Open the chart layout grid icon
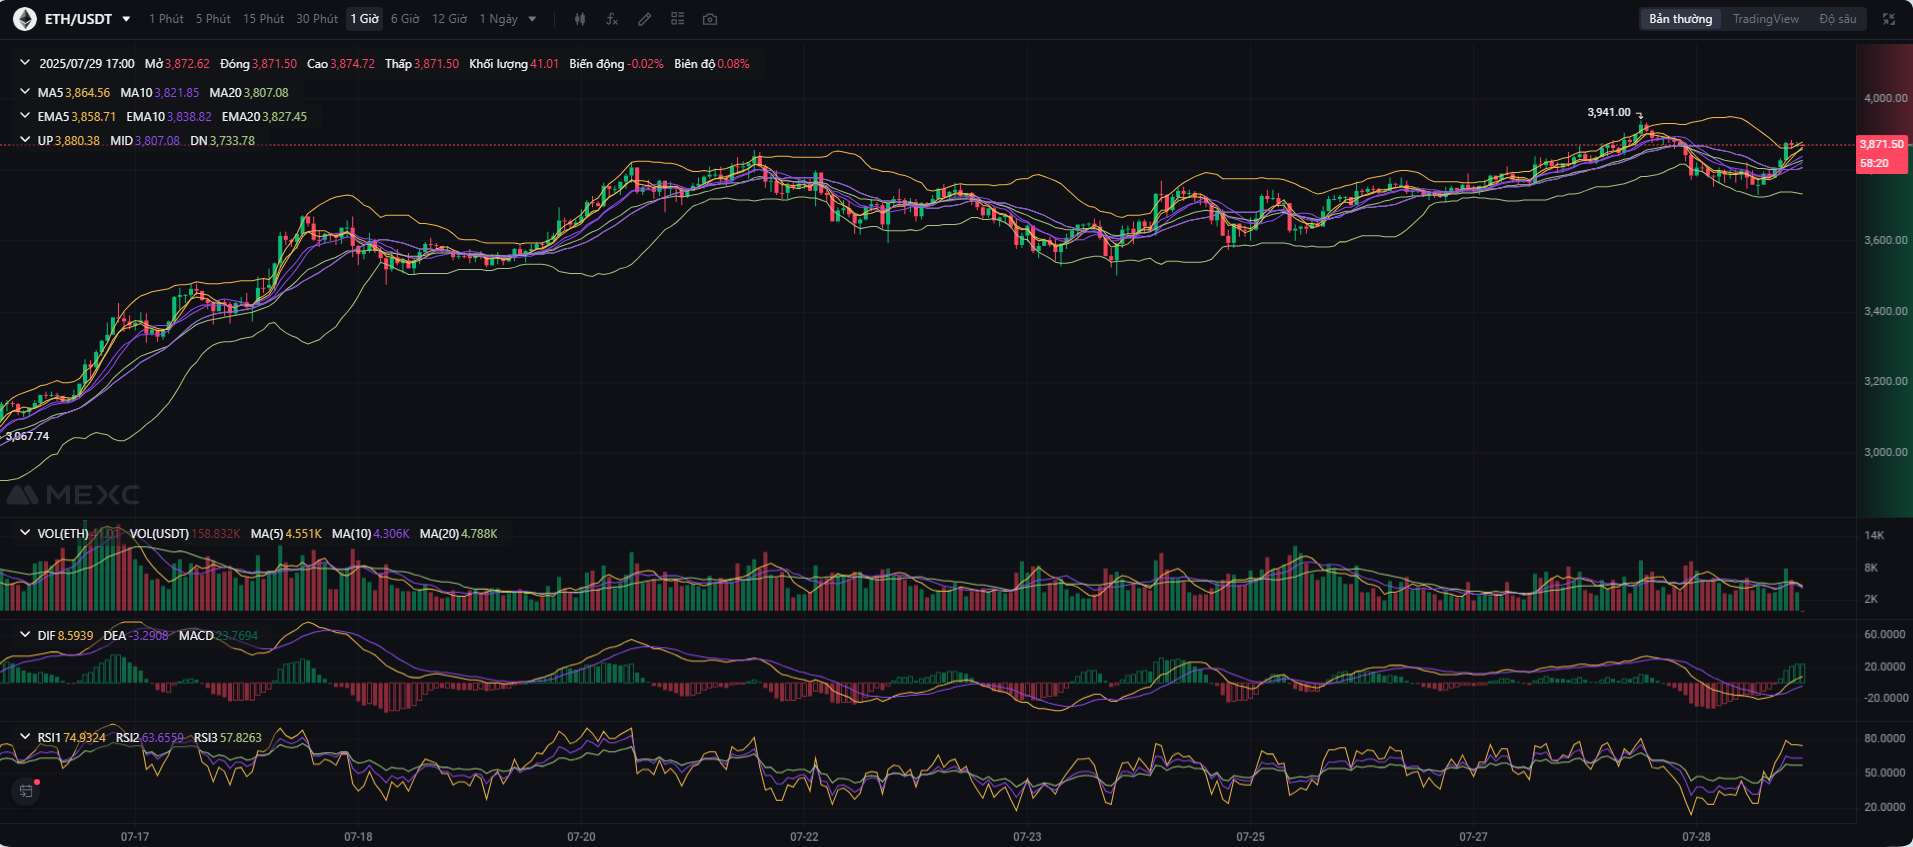1913x847 pixels. pyautogui.click(x=677, y=19)
